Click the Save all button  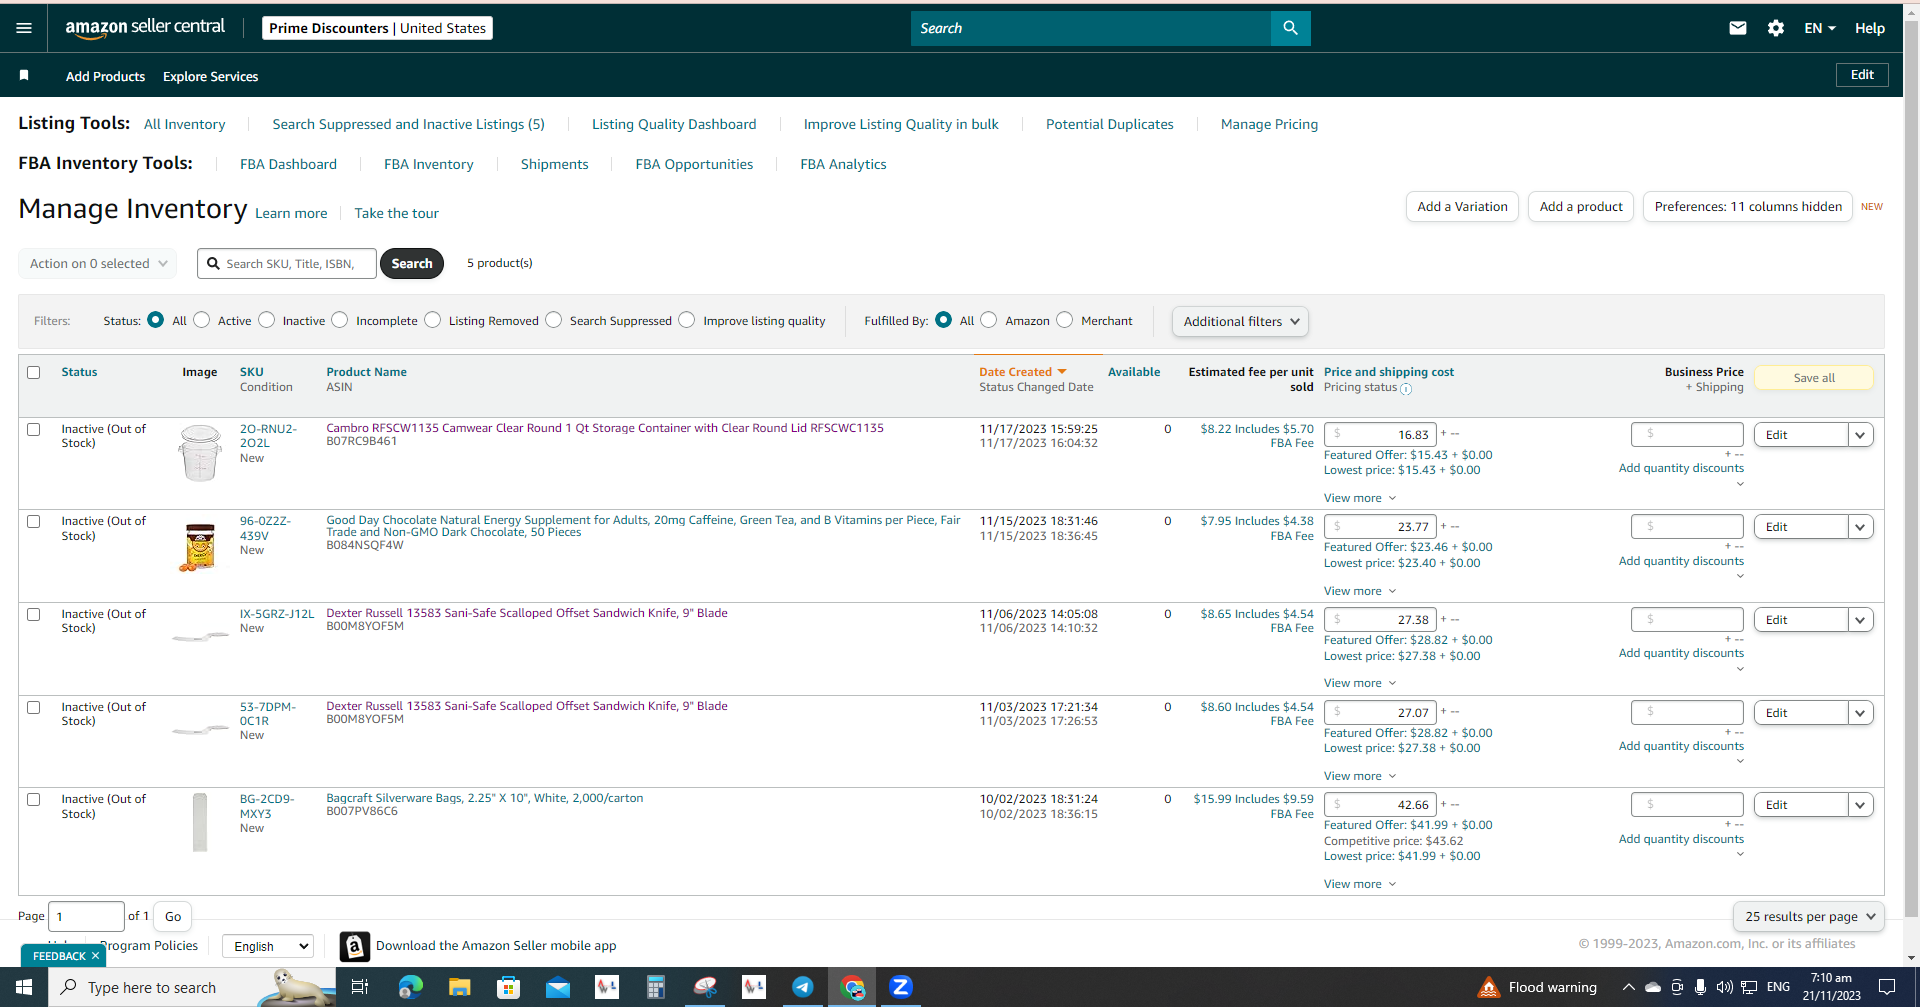1814,378
